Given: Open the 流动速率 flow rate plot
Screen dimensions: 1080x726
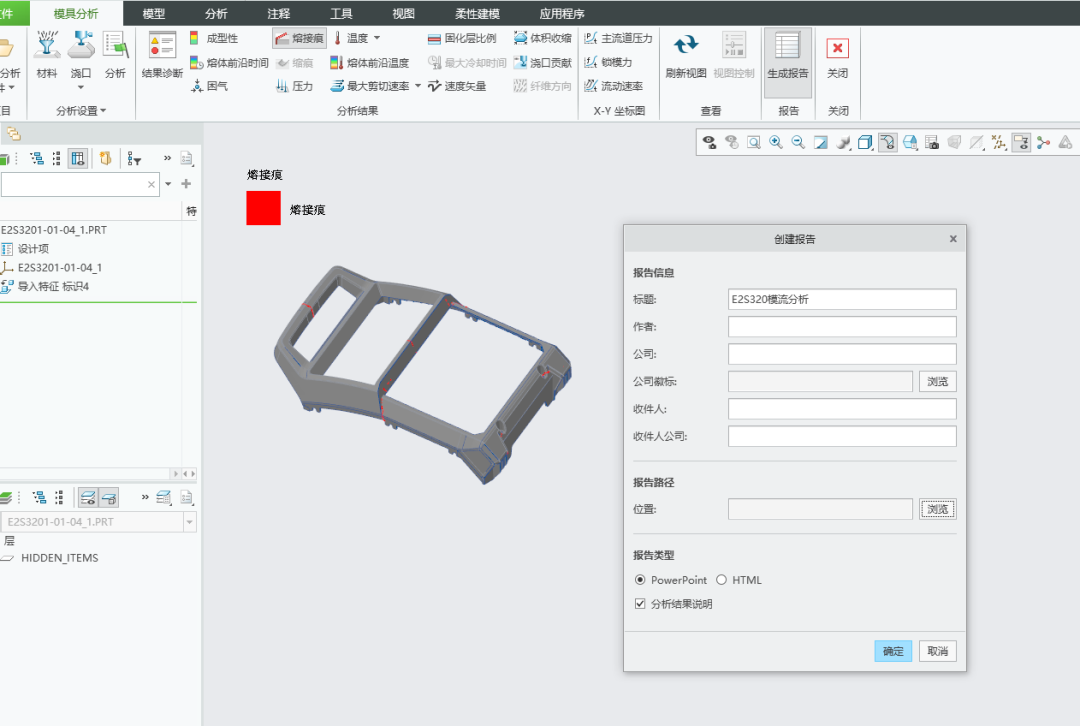Looking at the screenshot, I should click(x=613, y=86).
